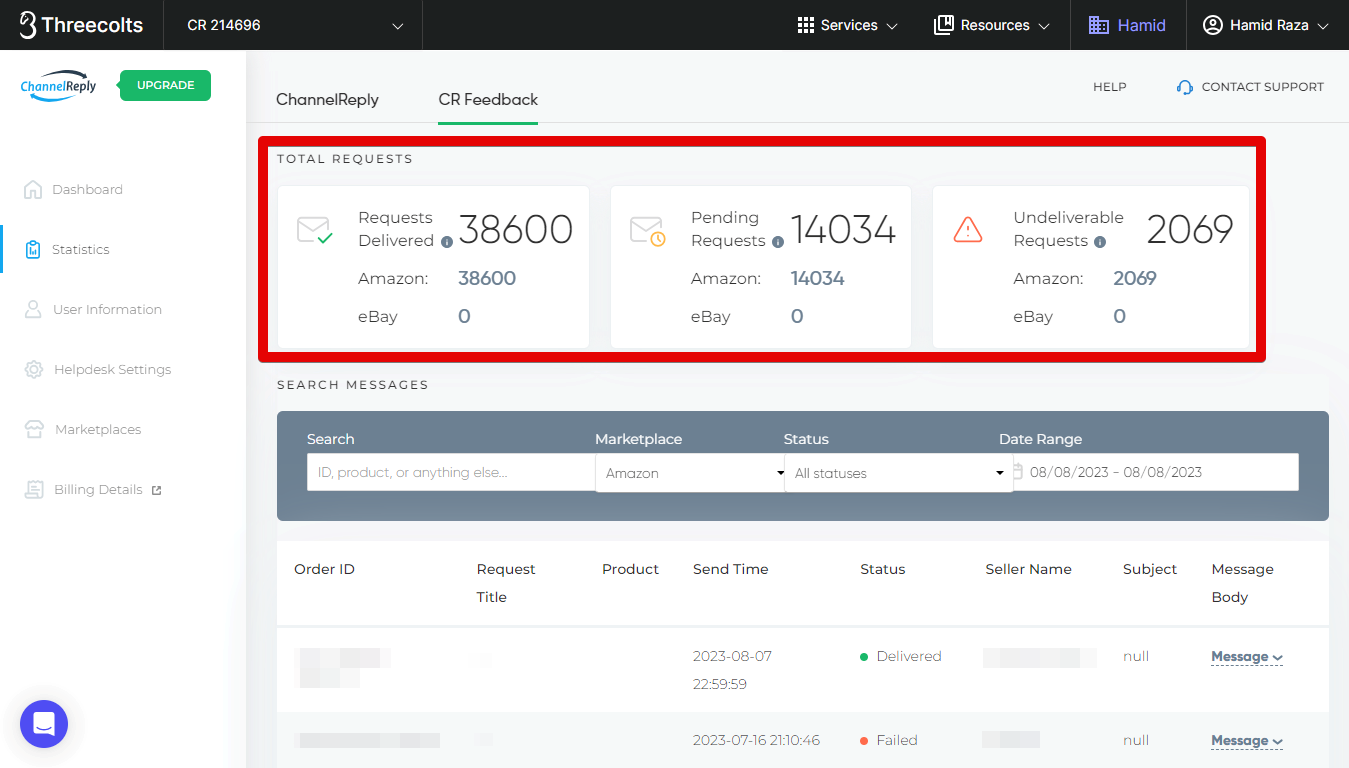The height and width of the screenshot is (768, 1349).
Task: Click the Date Range field
Action: point(1155,472)
